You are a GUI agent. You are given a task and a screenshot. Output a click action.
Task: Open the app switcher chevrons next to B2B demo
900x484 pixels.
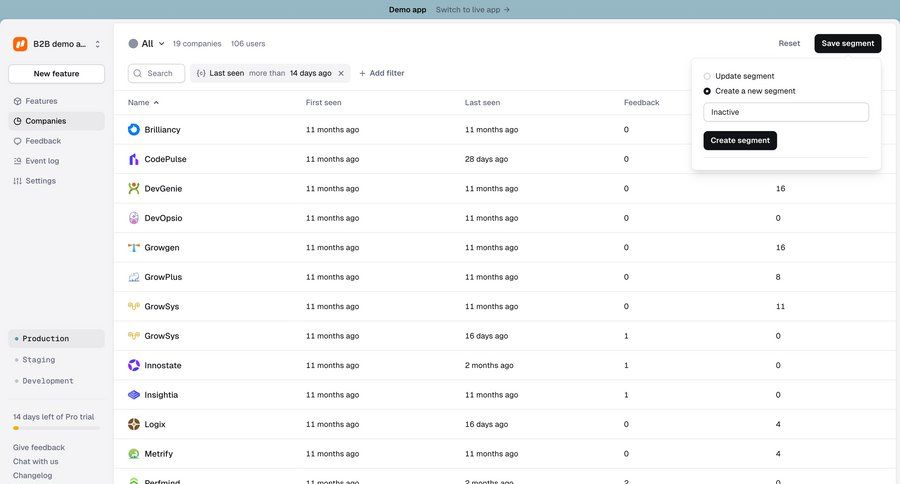tap(98, 44)
